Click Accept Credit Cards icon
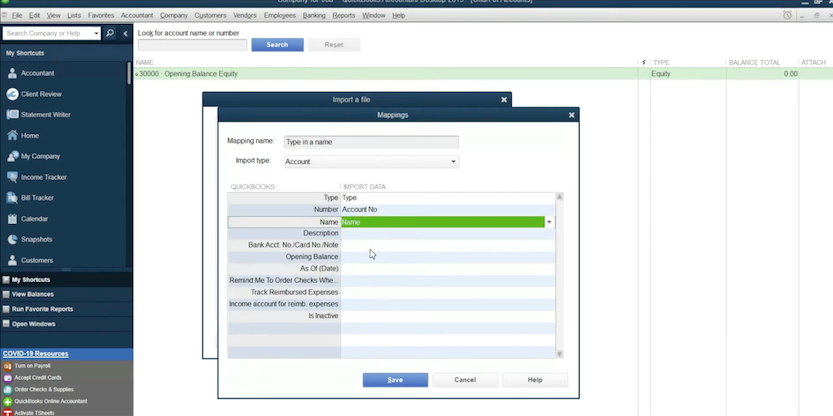Viewport: 833px width, 416px height. [7, 378]
